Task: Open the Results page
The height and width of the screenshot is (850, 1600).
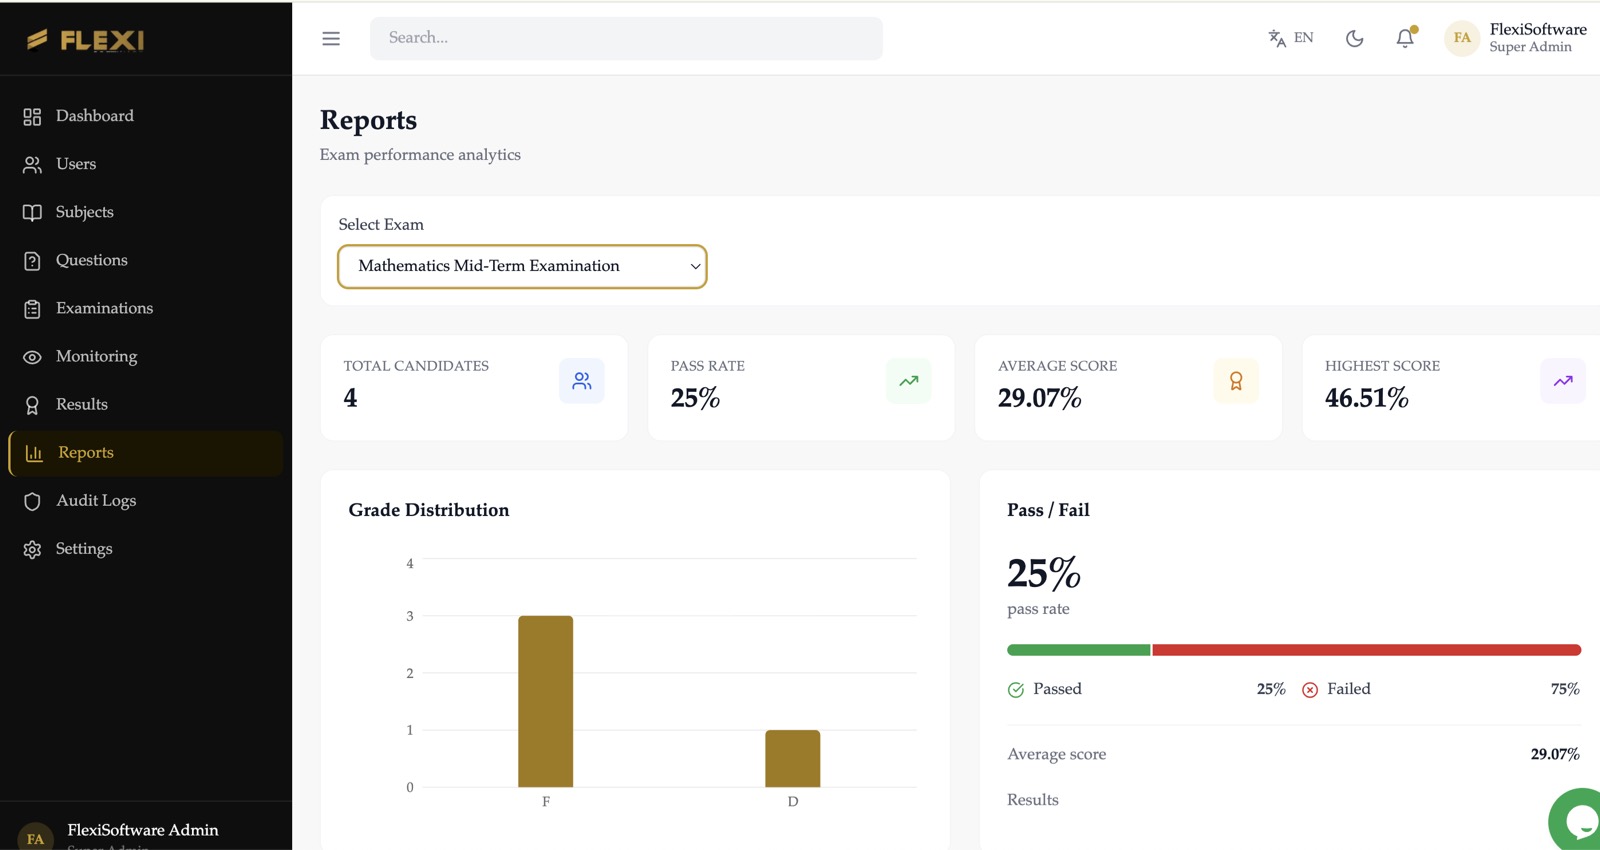Action: point(146,404)
